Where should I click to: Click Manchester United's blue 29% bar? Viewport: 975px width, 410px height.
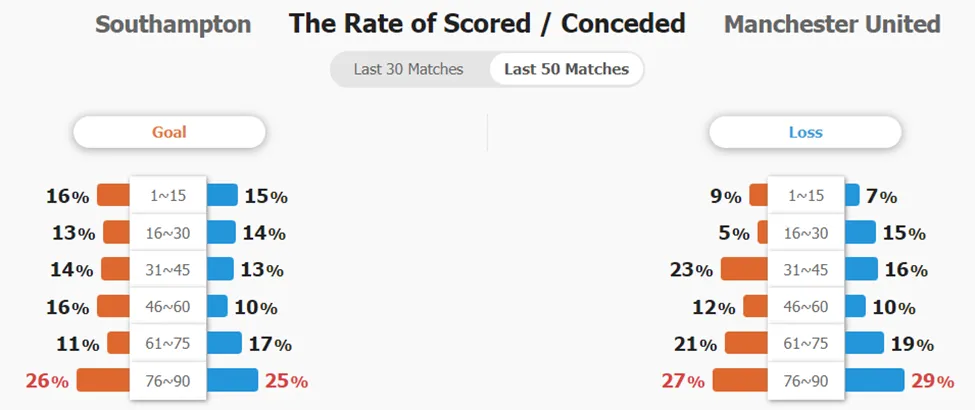pyautogui.click(x=874, y=380)
